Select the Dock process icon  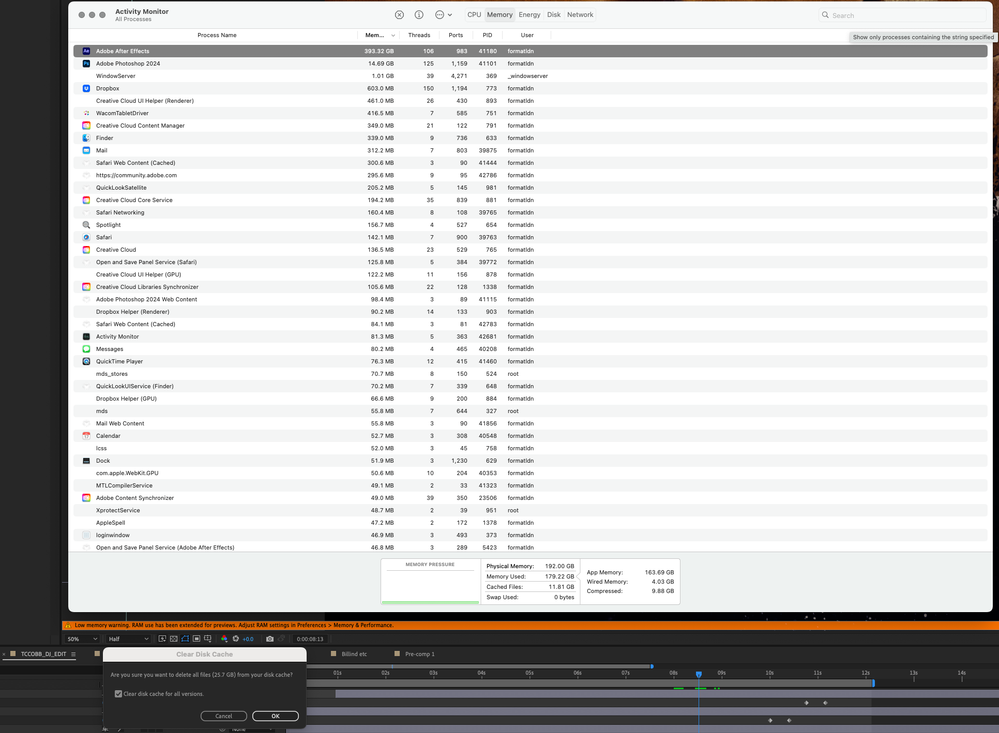tap(86, 461)
